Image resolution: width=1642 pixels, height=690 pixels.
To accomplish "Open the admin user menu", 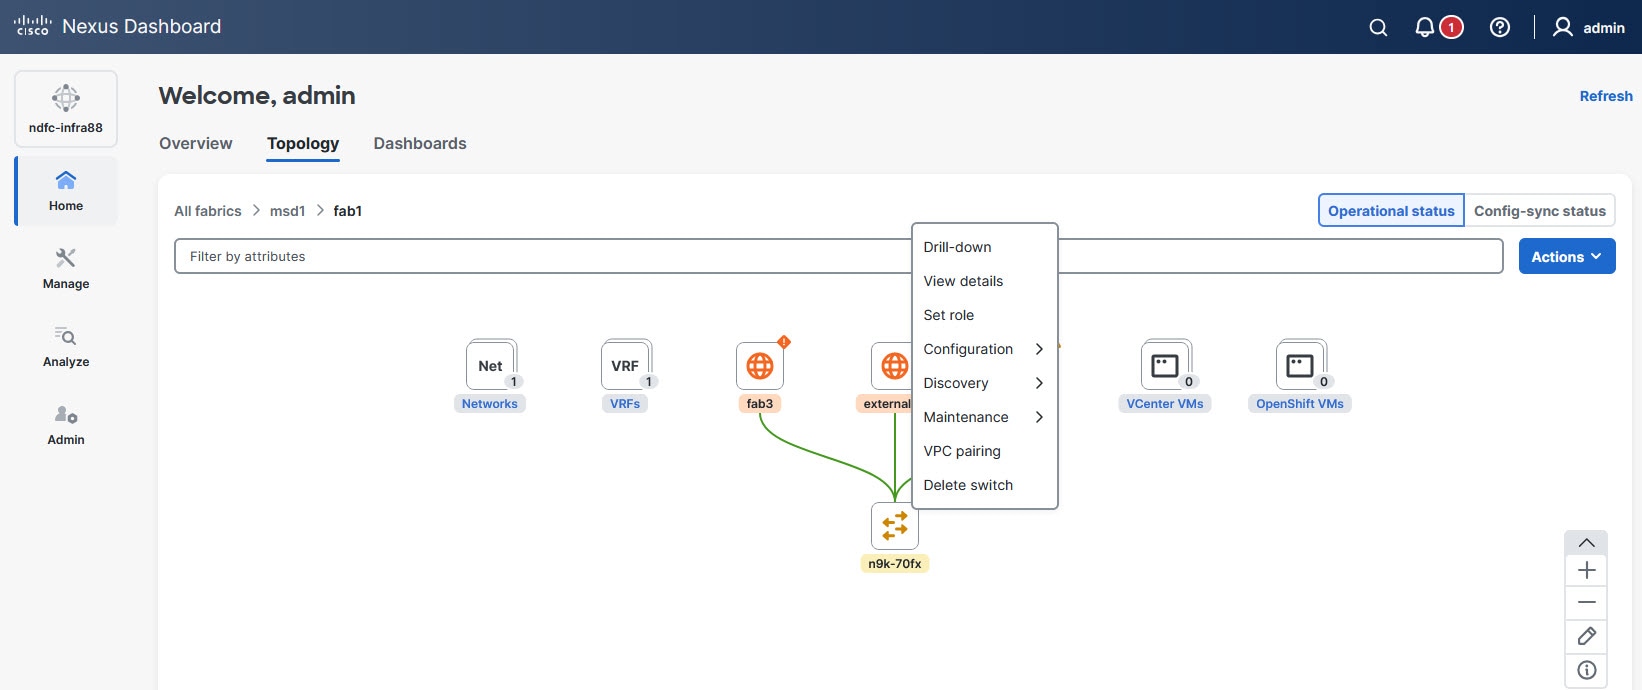I will click(1588, 28).
